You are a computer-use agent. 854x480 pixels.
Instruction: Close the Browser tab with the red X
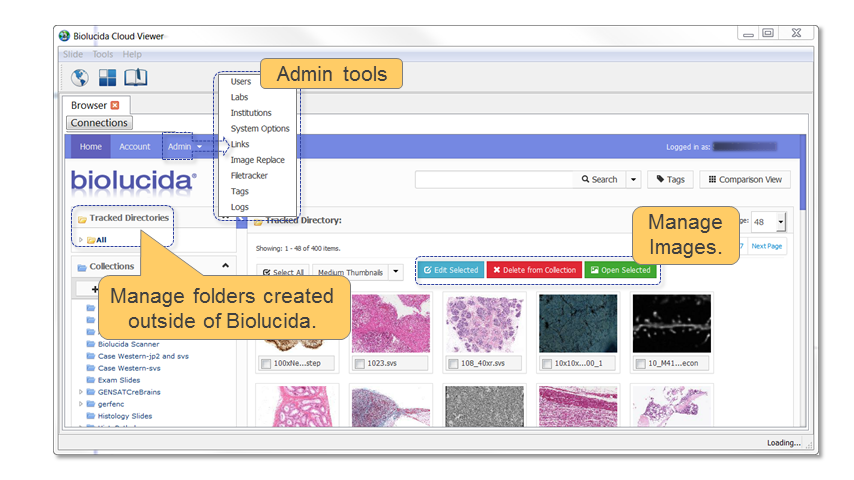(x=115, y=105)
